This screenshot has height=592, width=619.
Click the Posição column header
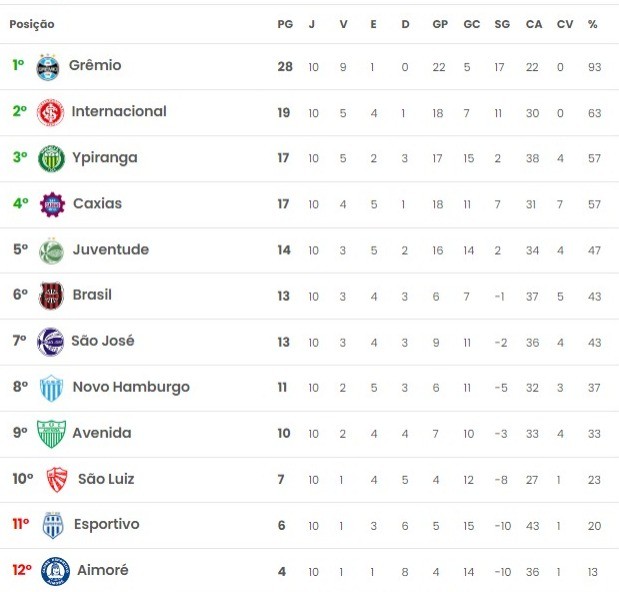(x=32, y=24)
